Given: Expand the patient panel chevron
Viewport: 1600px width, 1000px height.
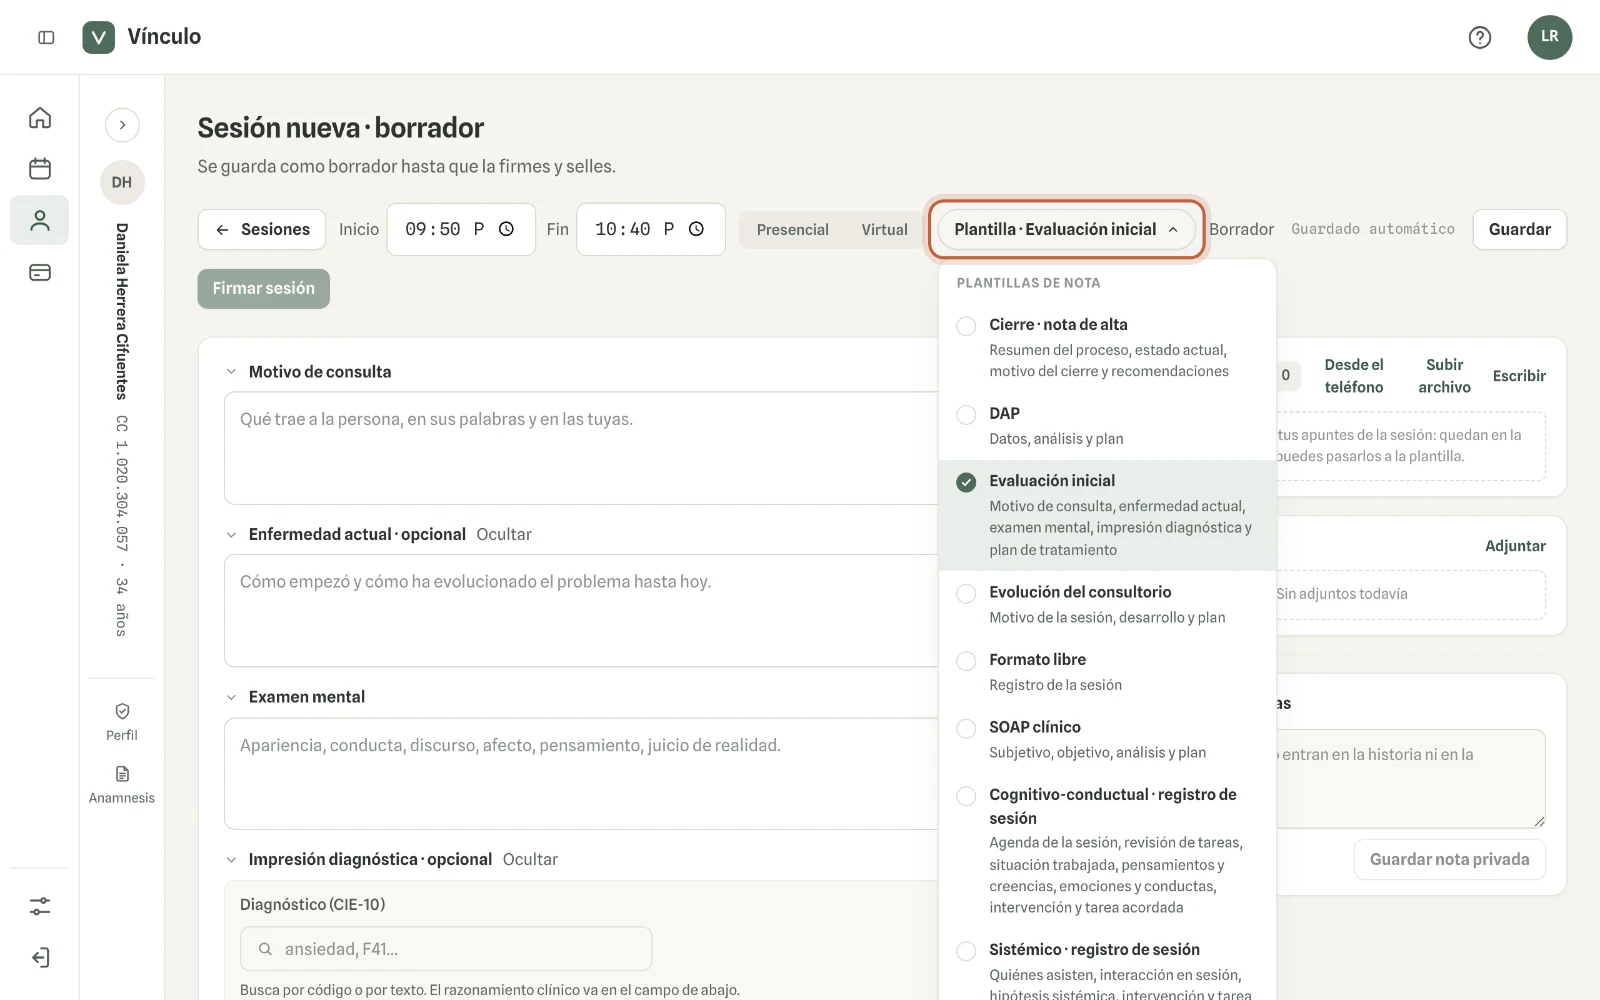Looking at the screenshot, I should tap(122, 125).
